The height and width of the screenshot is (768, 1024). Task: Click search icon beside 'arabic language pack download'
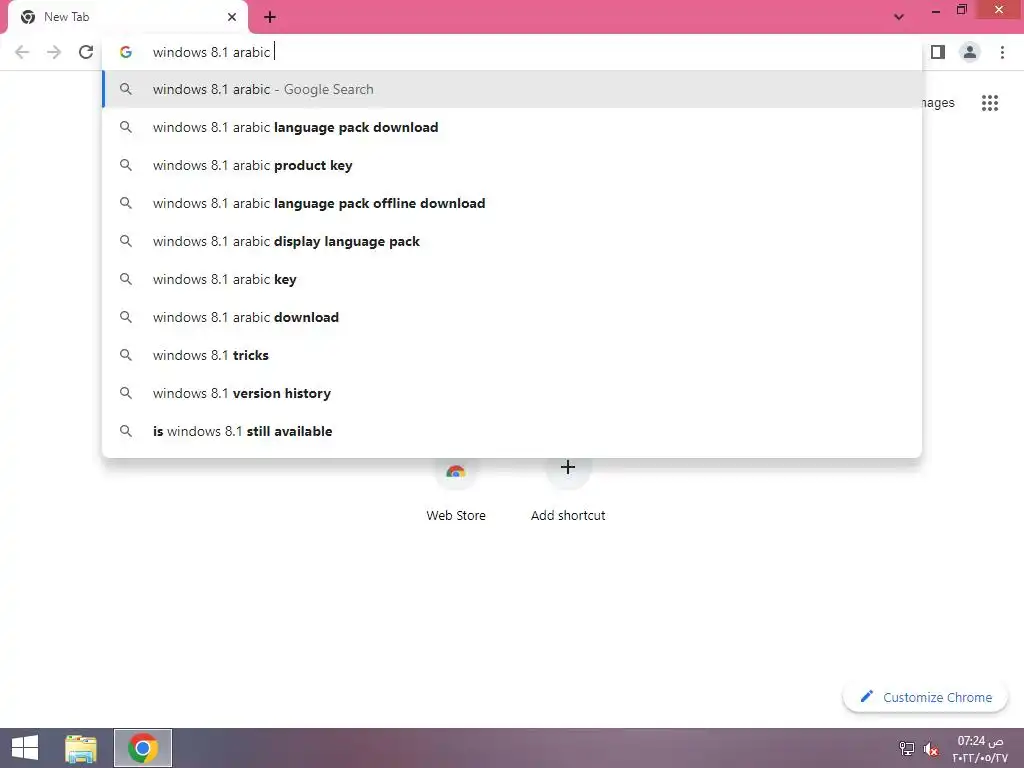pyautogui.click(x=125, y=127)
